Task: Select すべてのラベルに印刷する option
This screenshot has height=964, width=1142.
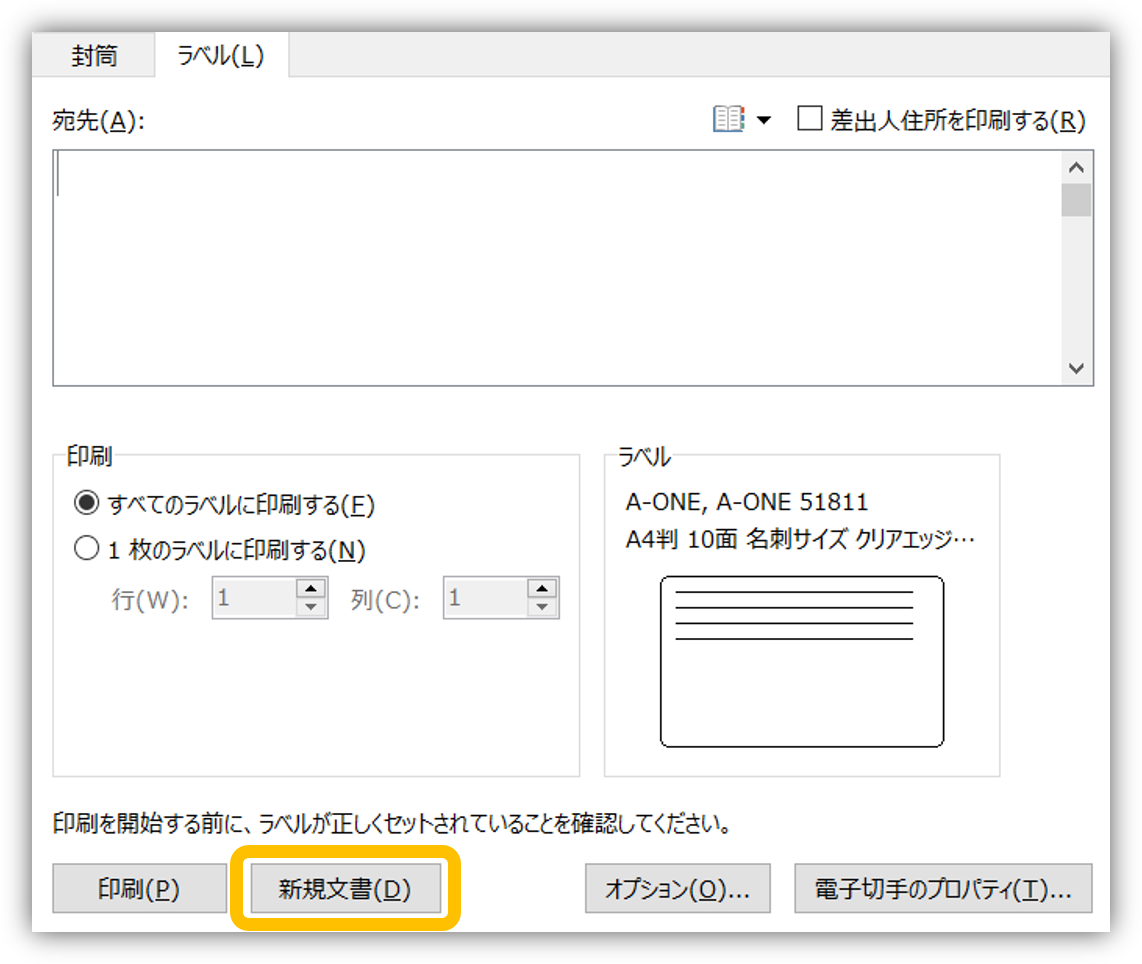Action: (x=86, y=505)
